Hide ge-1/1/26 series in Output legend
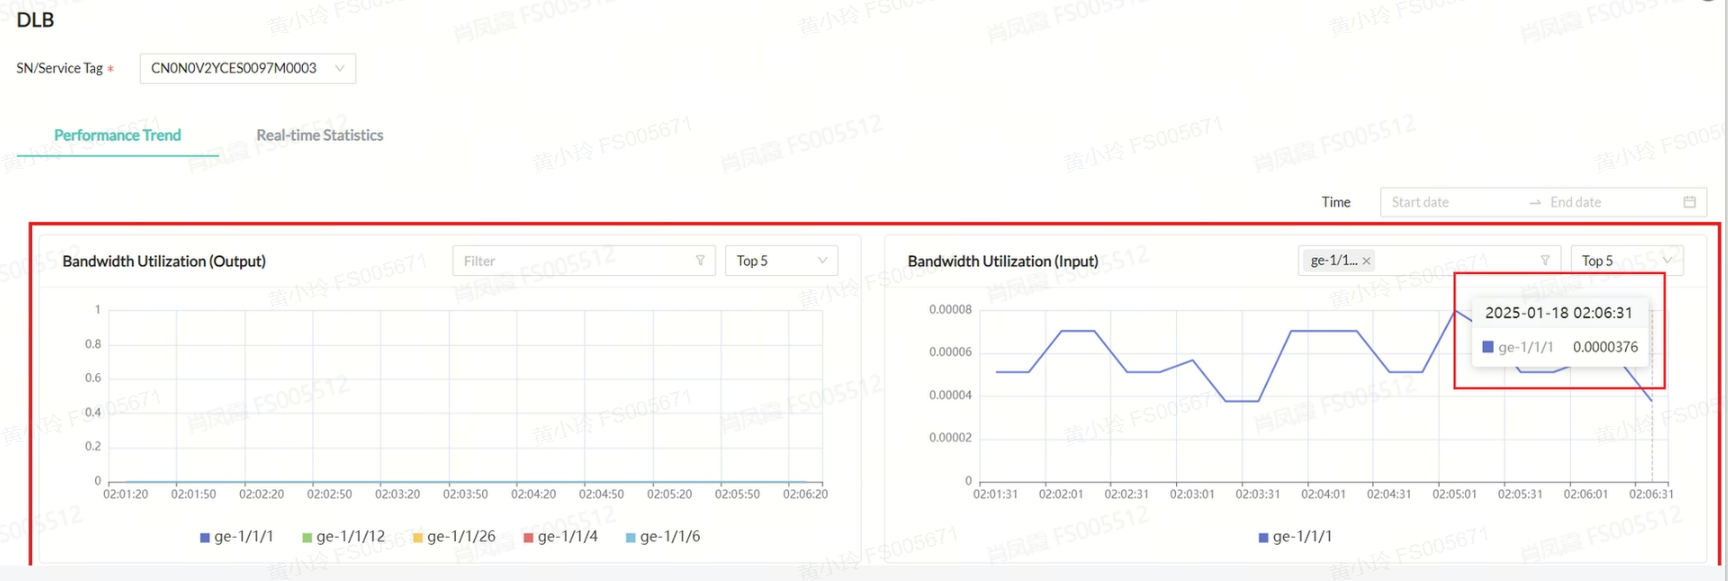This screenshot has width=1728, height=581. click(453, 537)
